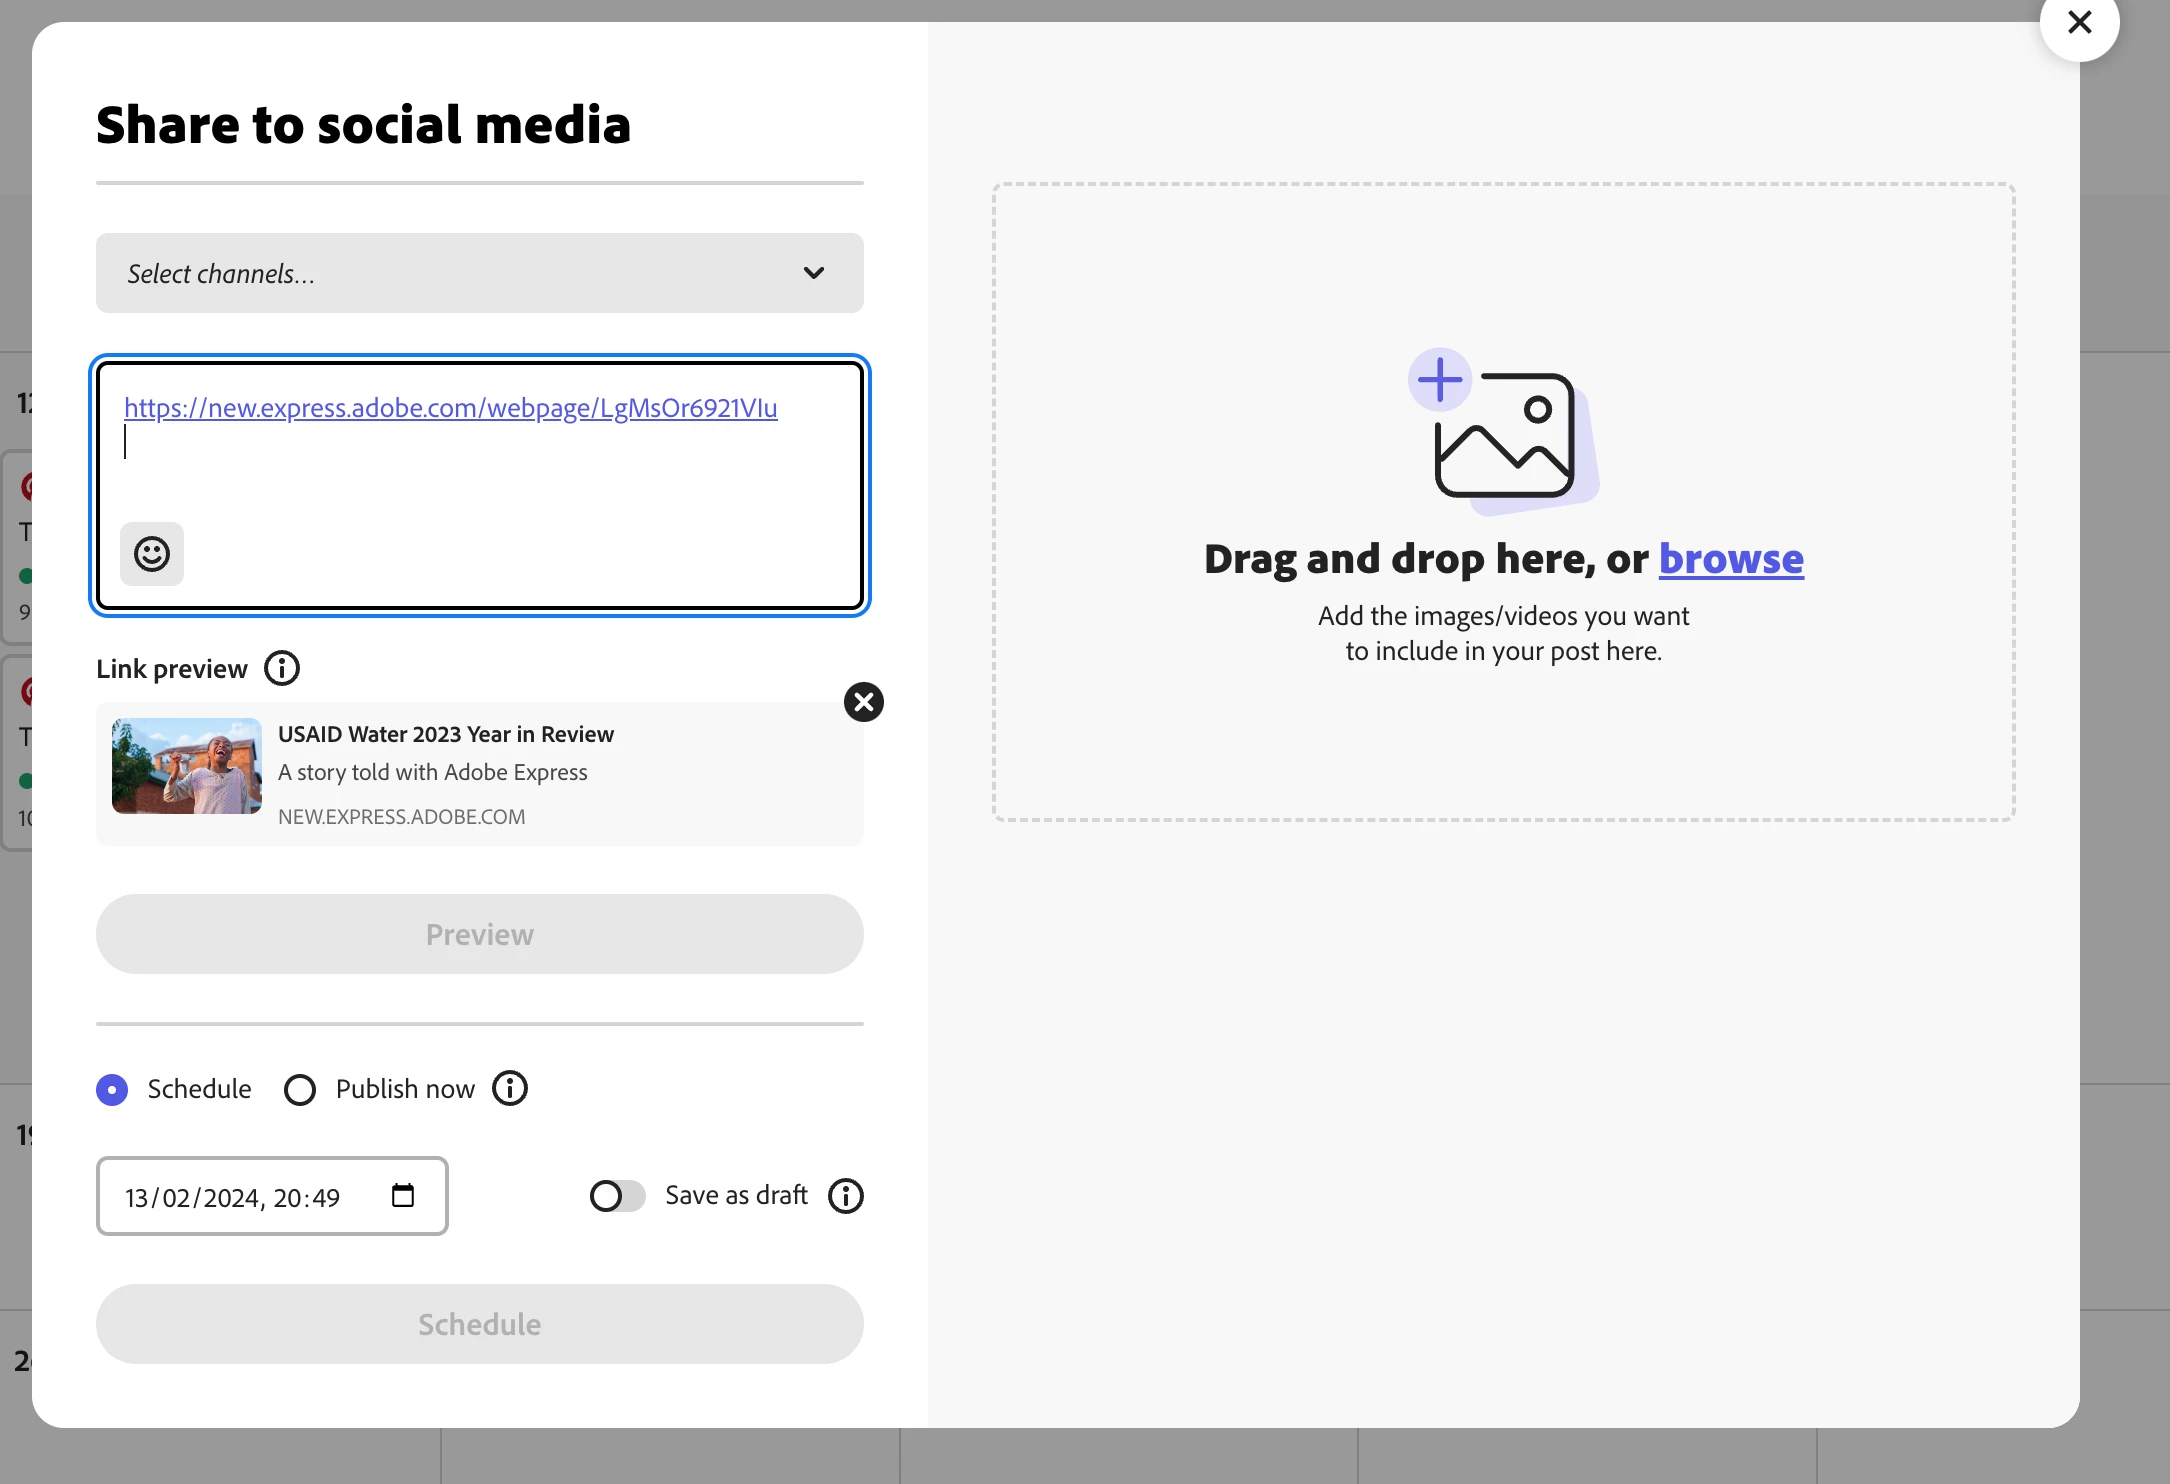The width and height of the screenshot is (2170, 1484).
Task: Click the browse link to upload media
Action: (1731, 559)
